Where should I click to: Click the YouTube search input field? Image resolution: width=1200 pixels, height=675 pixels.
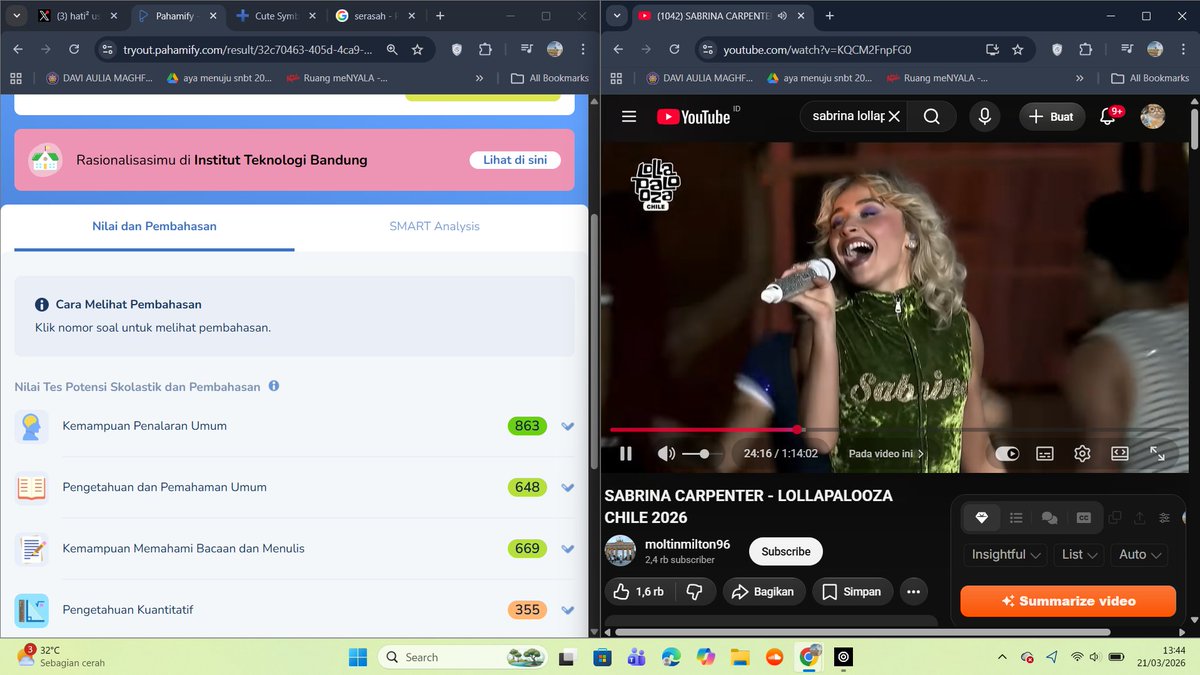(x=847, y=116)
